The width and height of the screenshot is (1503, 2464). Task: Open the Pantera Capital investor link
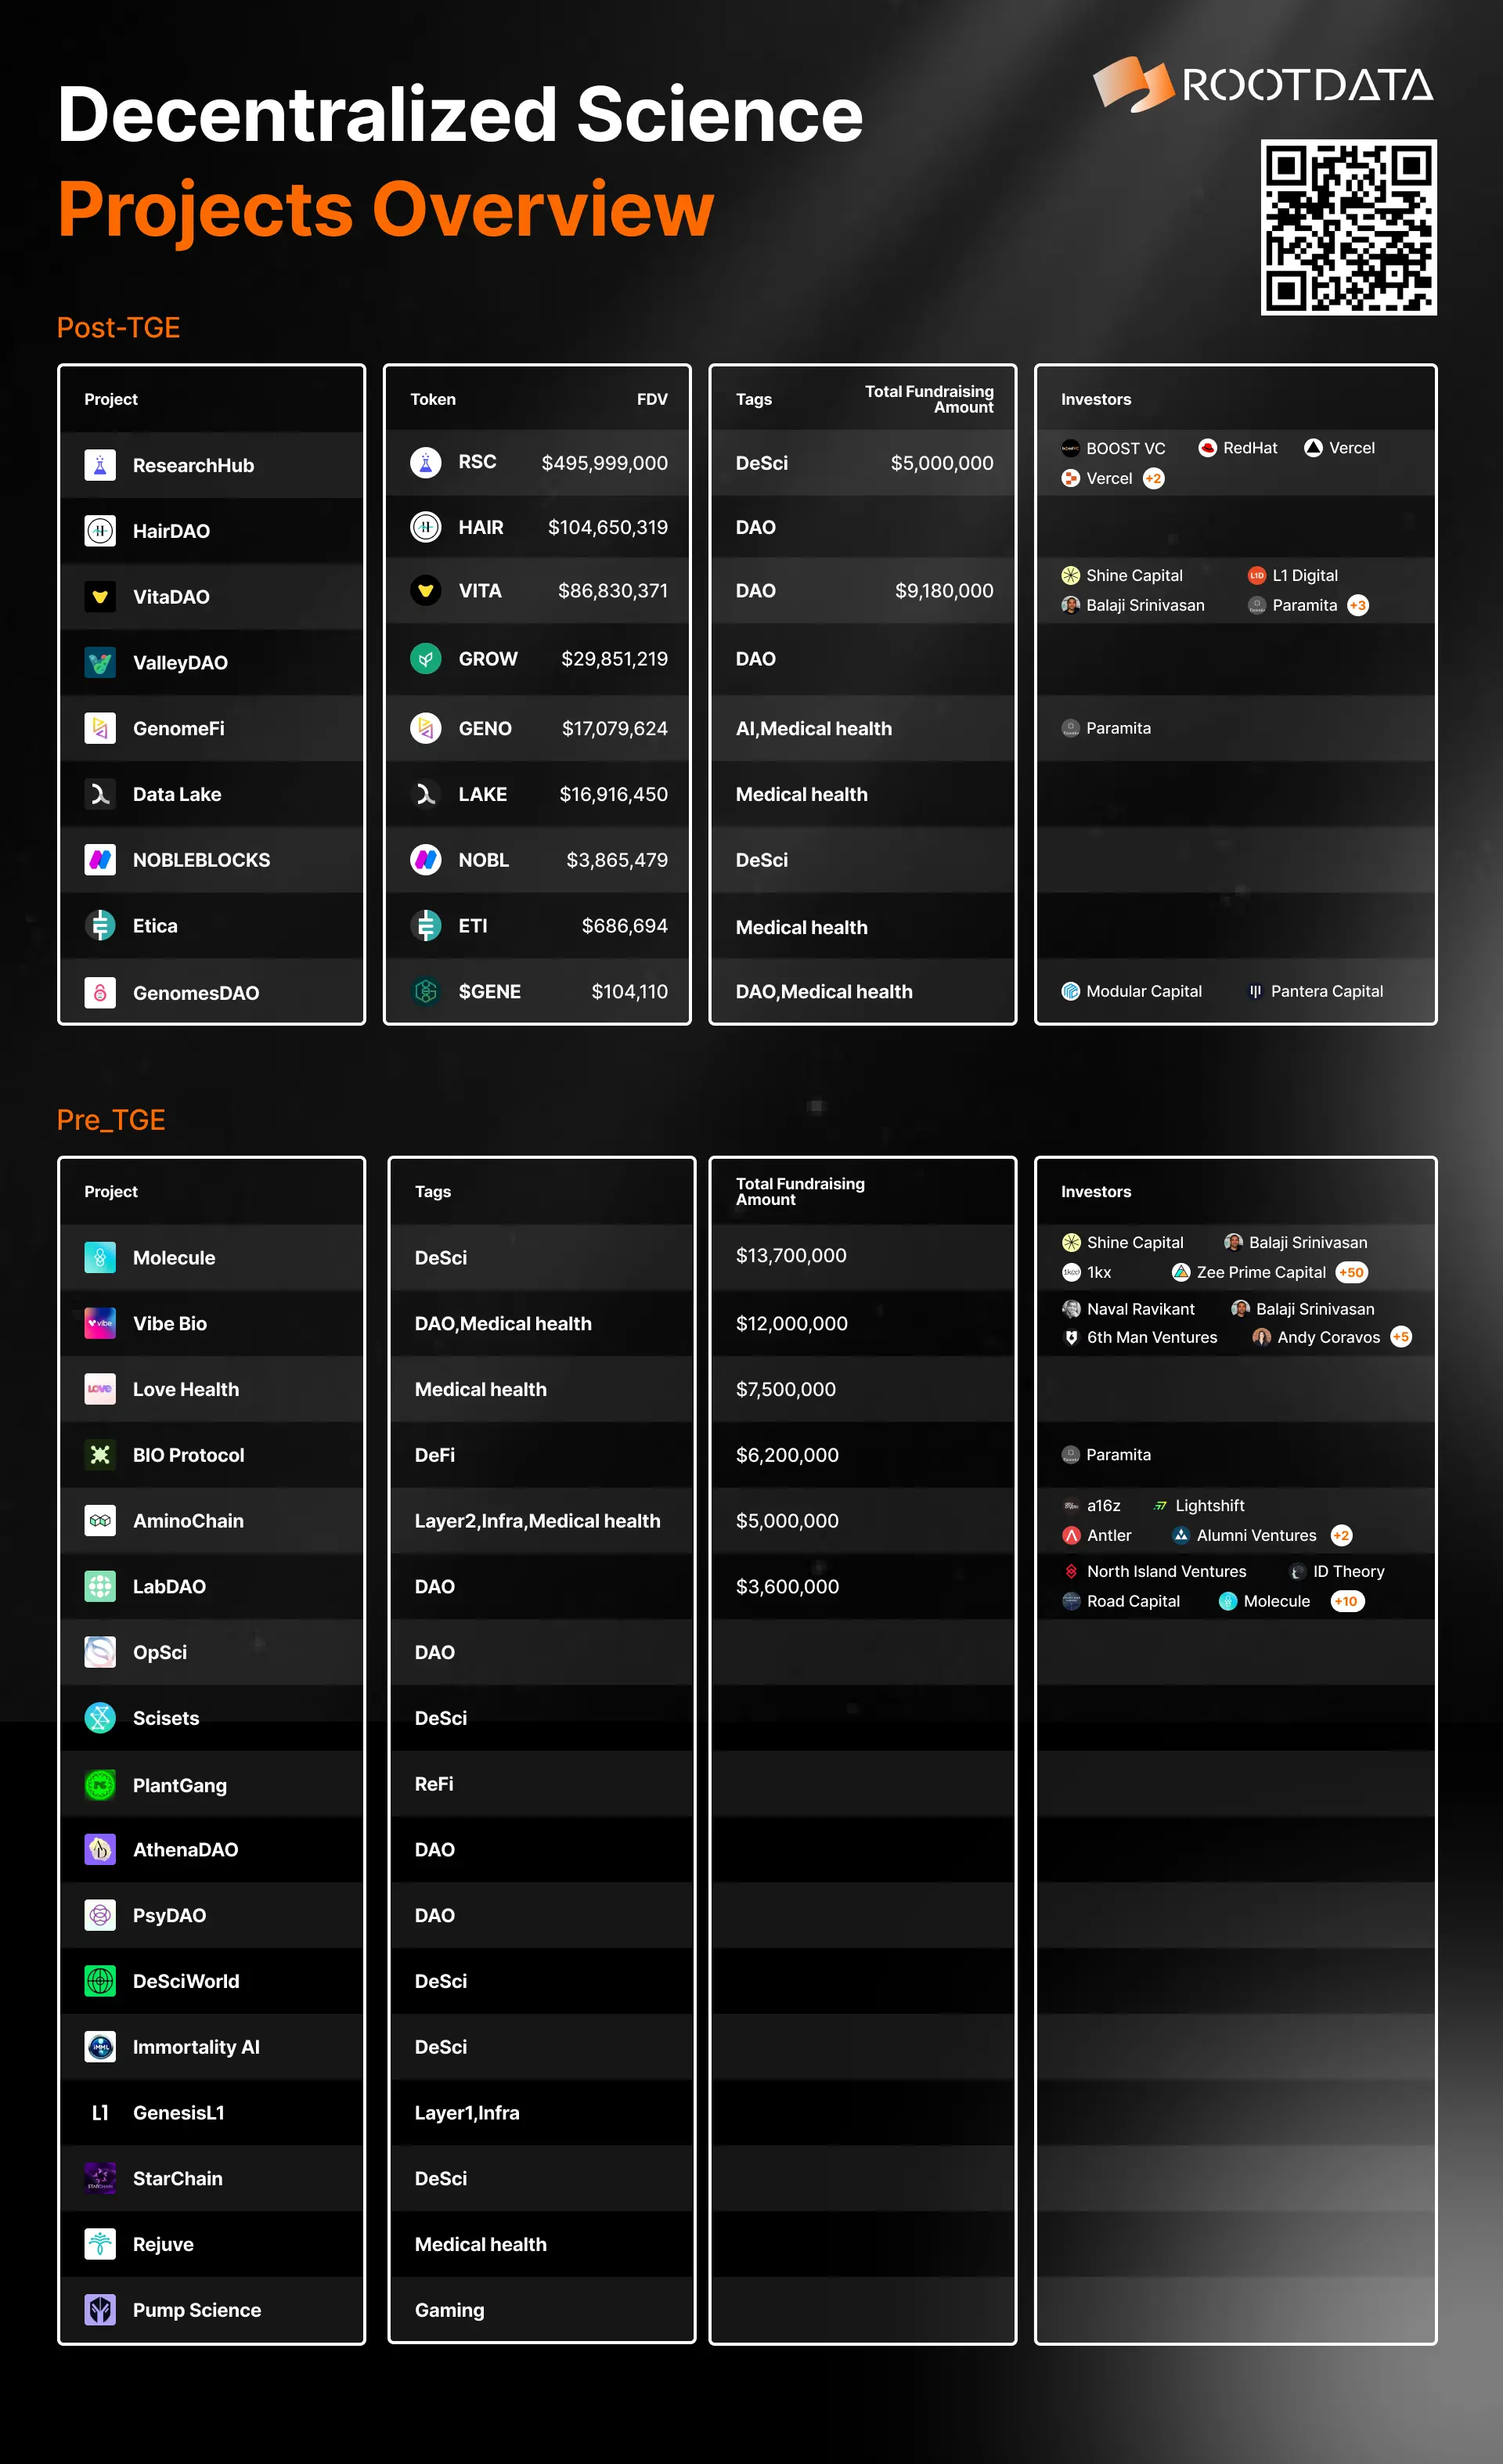[1326, 992]
